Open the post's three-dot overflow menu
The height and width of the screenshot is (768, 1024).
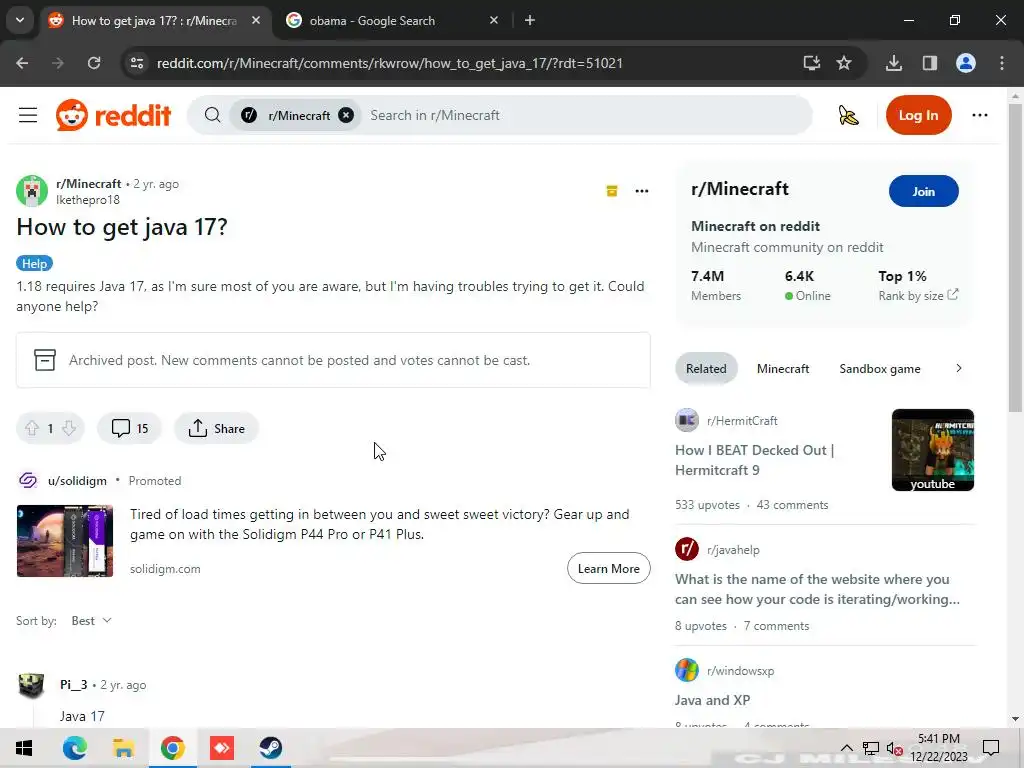point(642,191)
